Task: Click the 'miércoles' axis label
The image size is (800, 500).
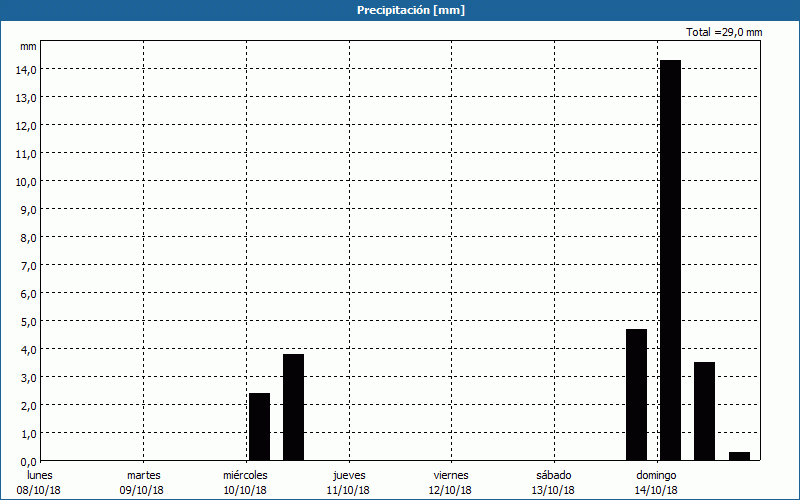Action: [245, 476]
